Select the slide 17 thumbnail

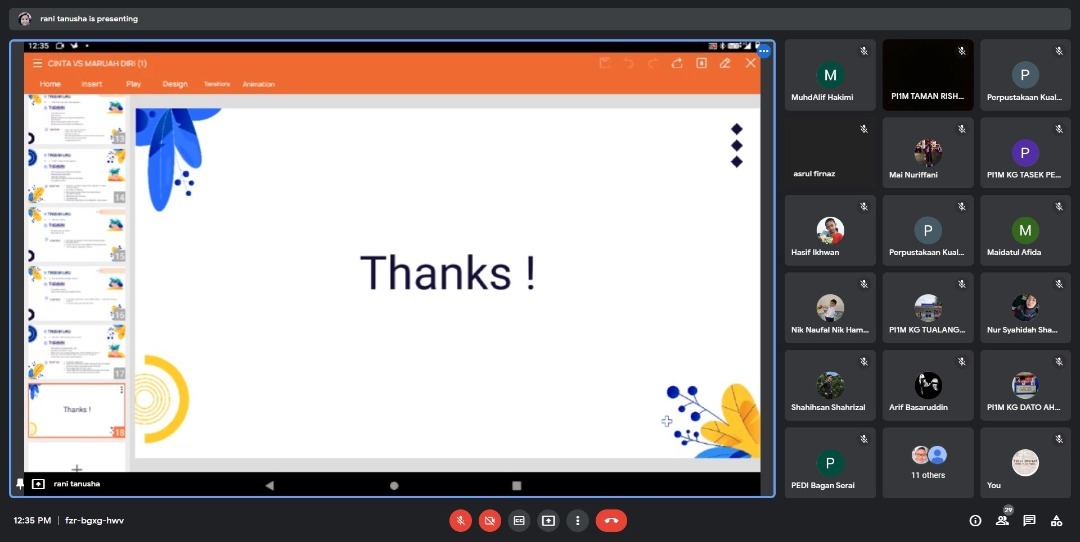point(76,351)
